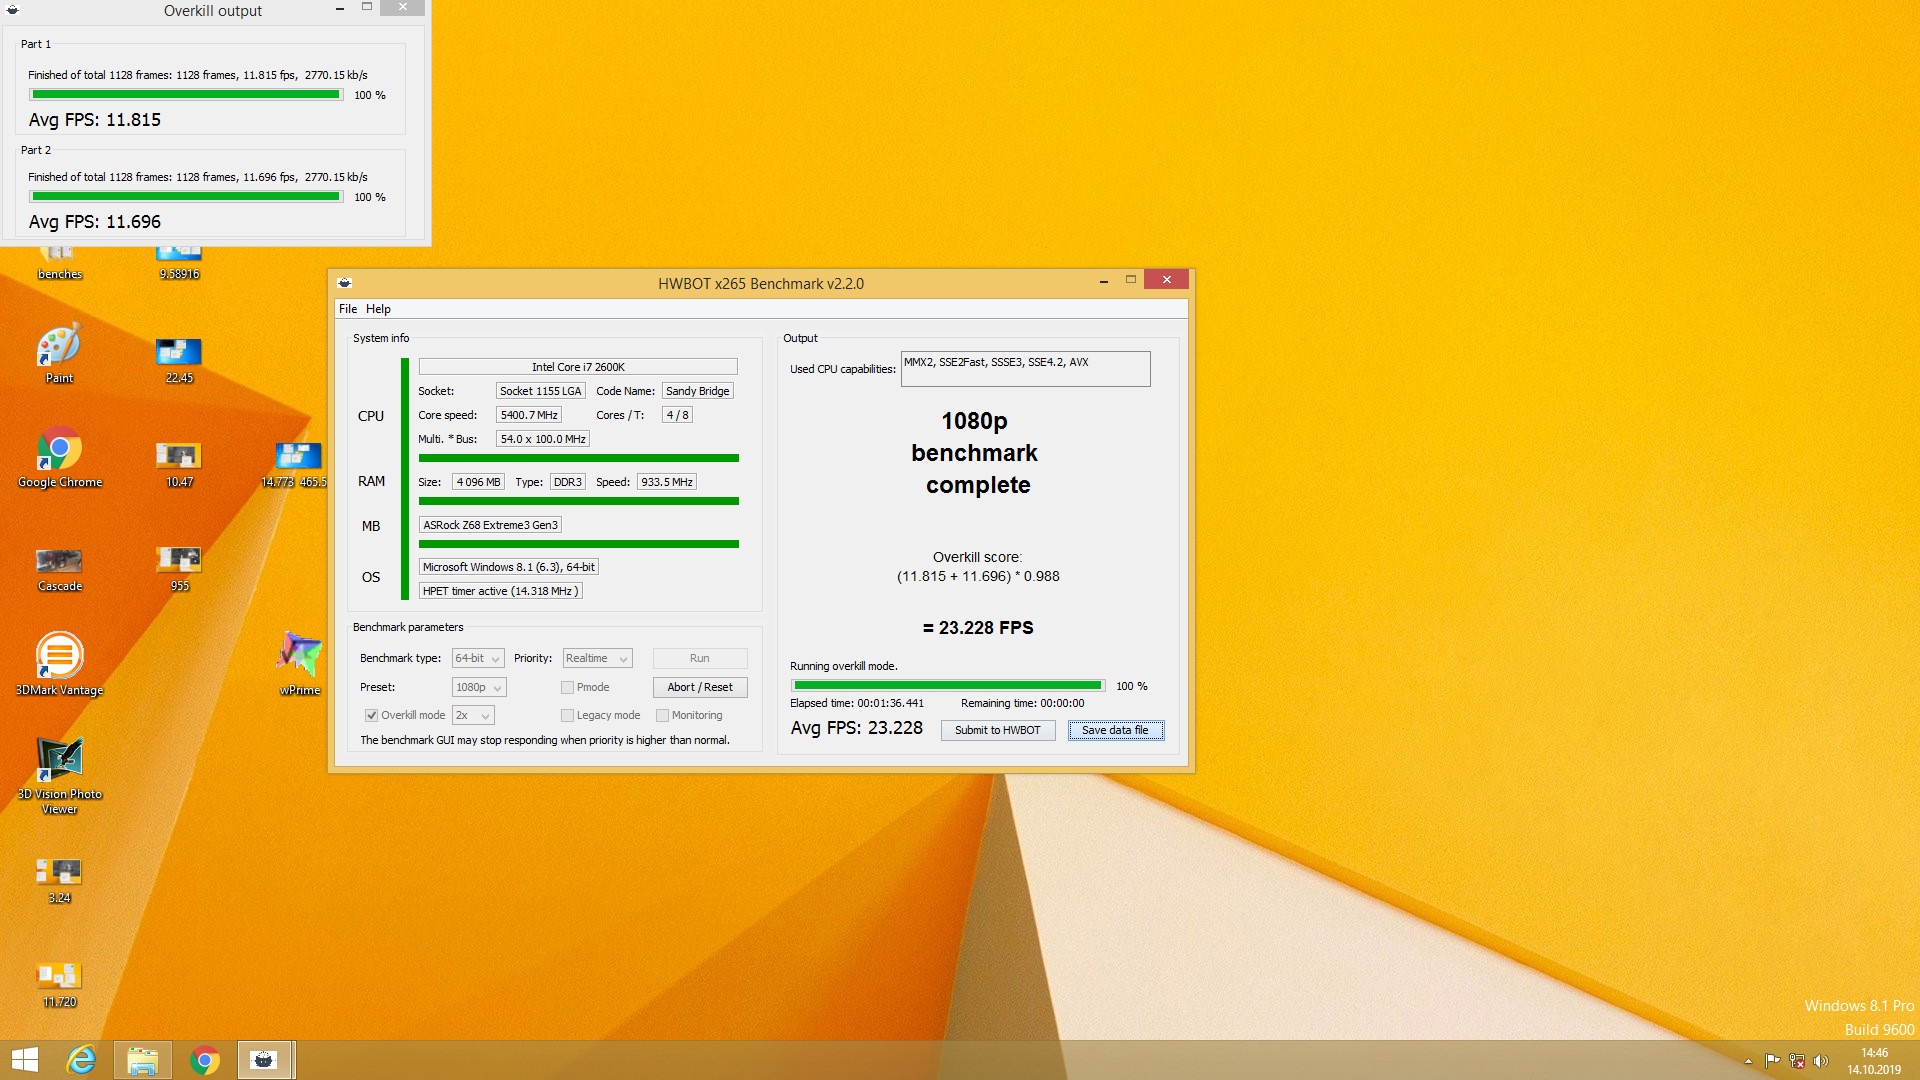Click the = 23.228 FPS result

click(x=978, y=628)
